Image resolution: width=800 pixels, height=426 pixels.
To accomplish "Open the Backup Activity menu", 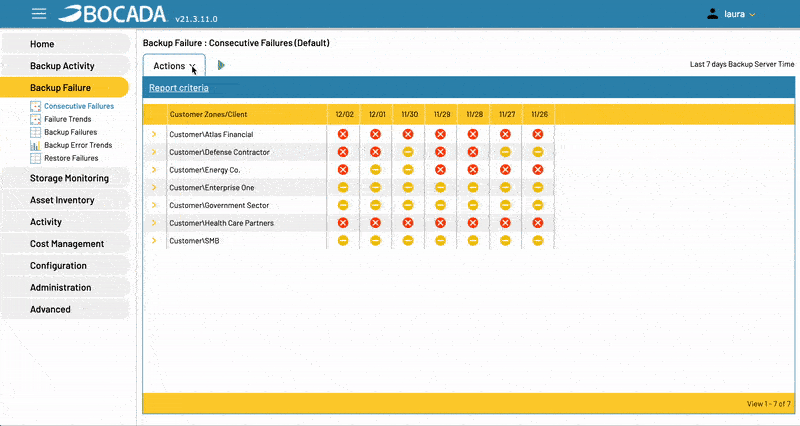I will point(65,66).
